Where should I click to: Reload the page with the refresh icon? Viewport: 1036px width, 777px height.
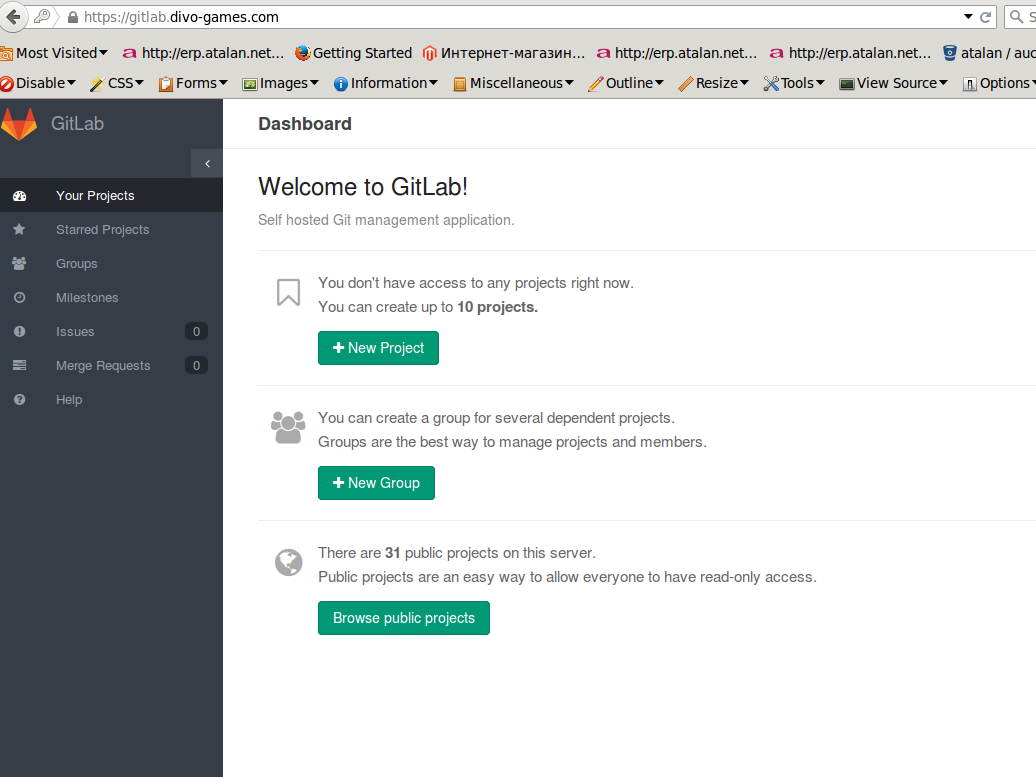pos(985,17)
